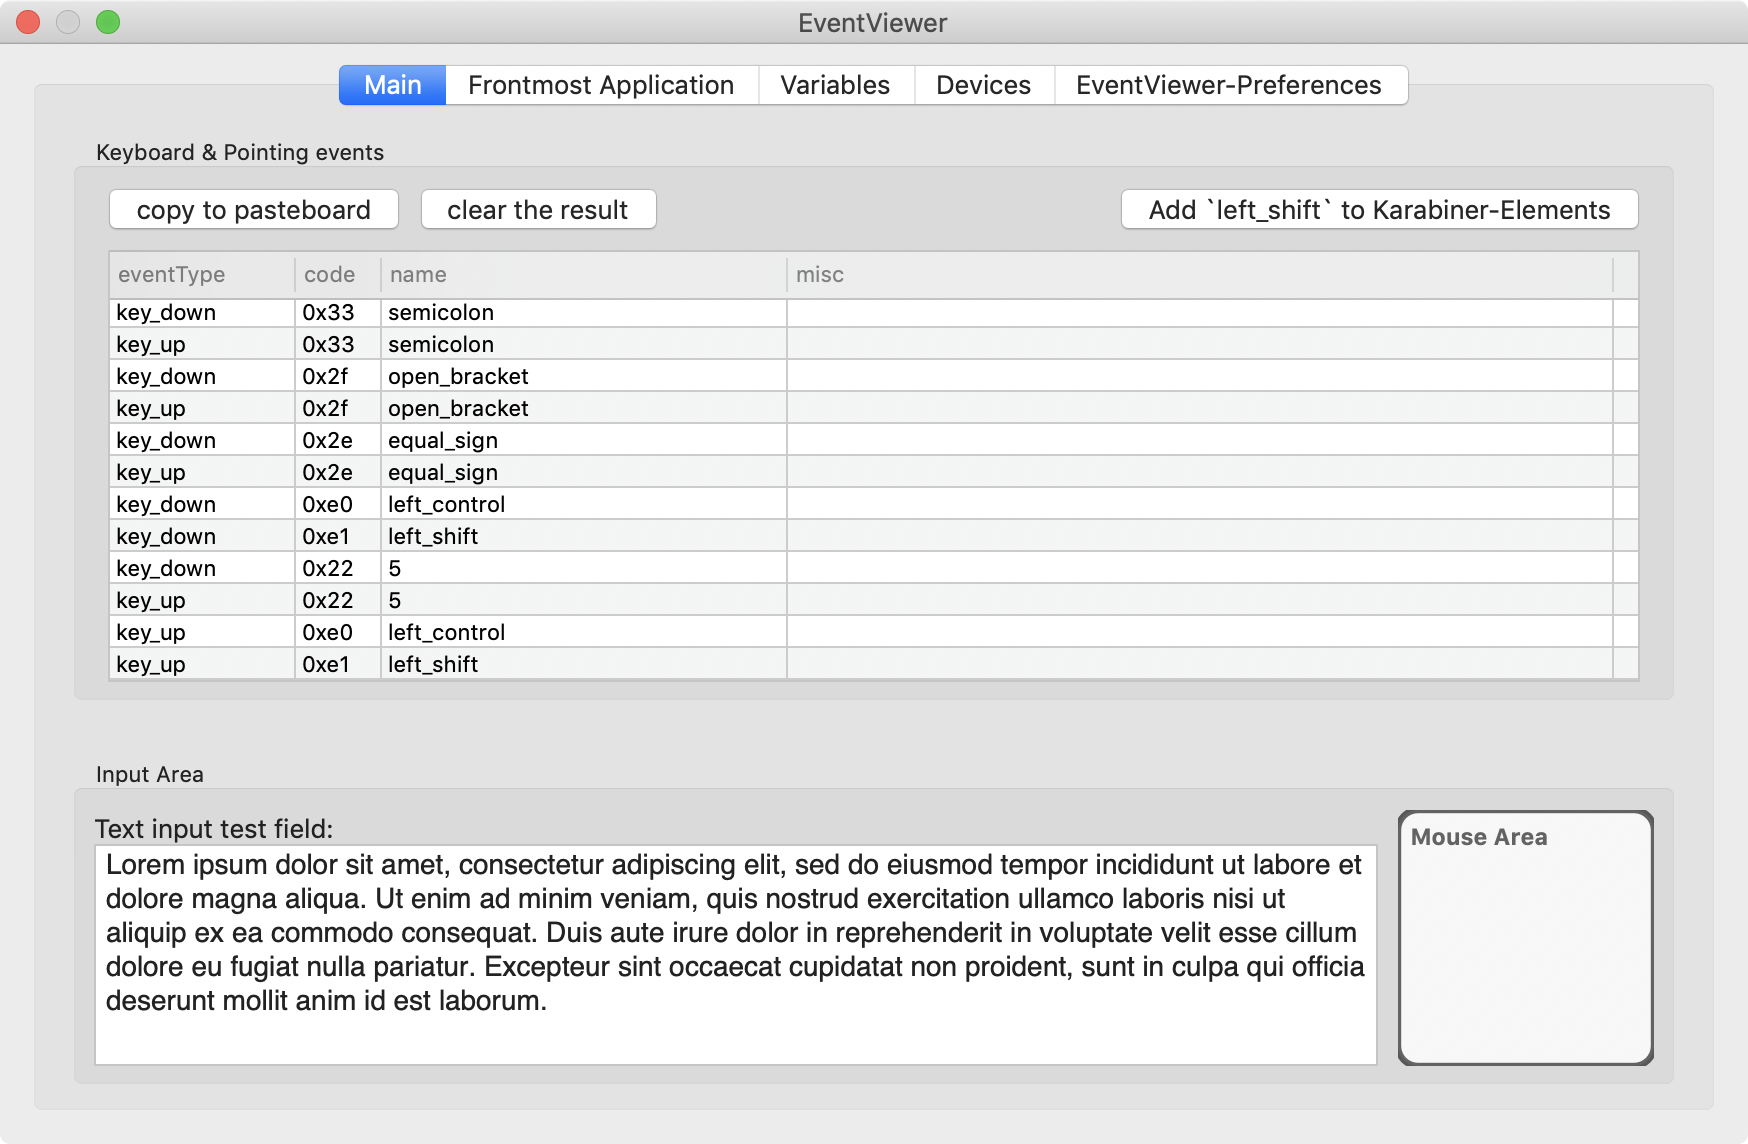Add left_shift to Karabiner-Elements

click(x=1380, y=209)
